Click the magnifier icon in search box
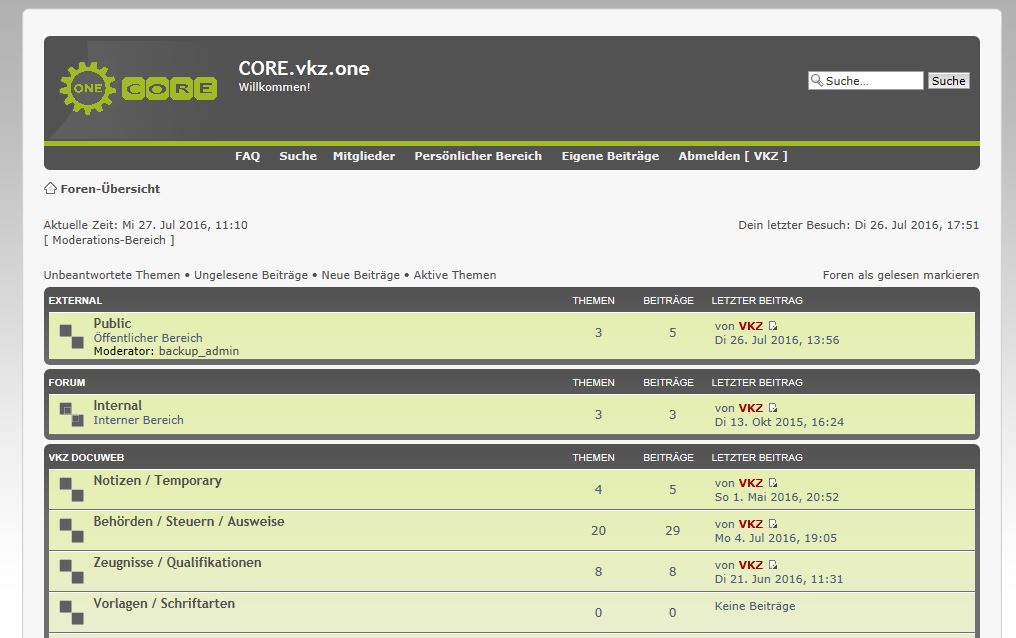The height and width of the screenshot is (638, 1016). [x=817, y=81]
